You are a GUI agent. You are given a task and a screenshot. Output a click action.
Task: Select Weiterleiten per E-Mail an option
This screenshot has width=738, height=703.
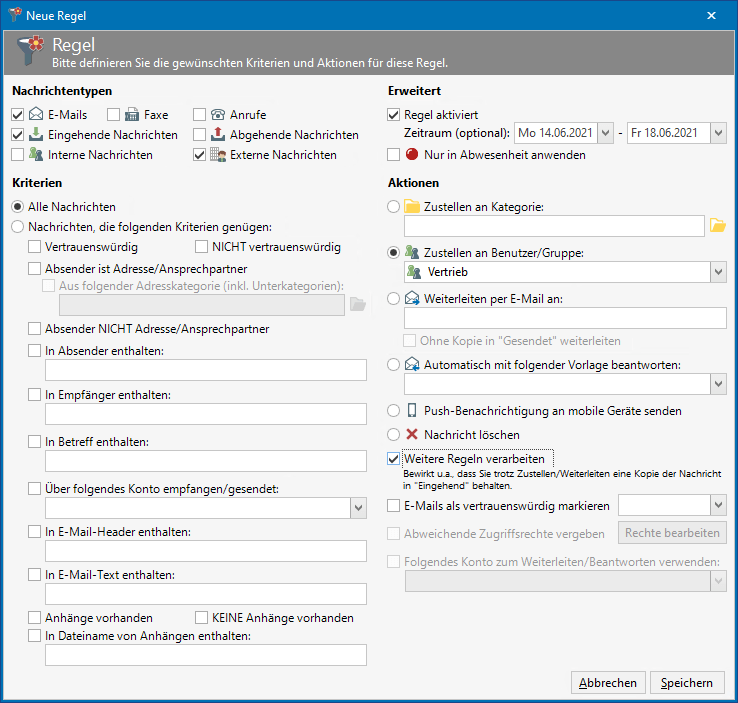(x=393, y=299)
